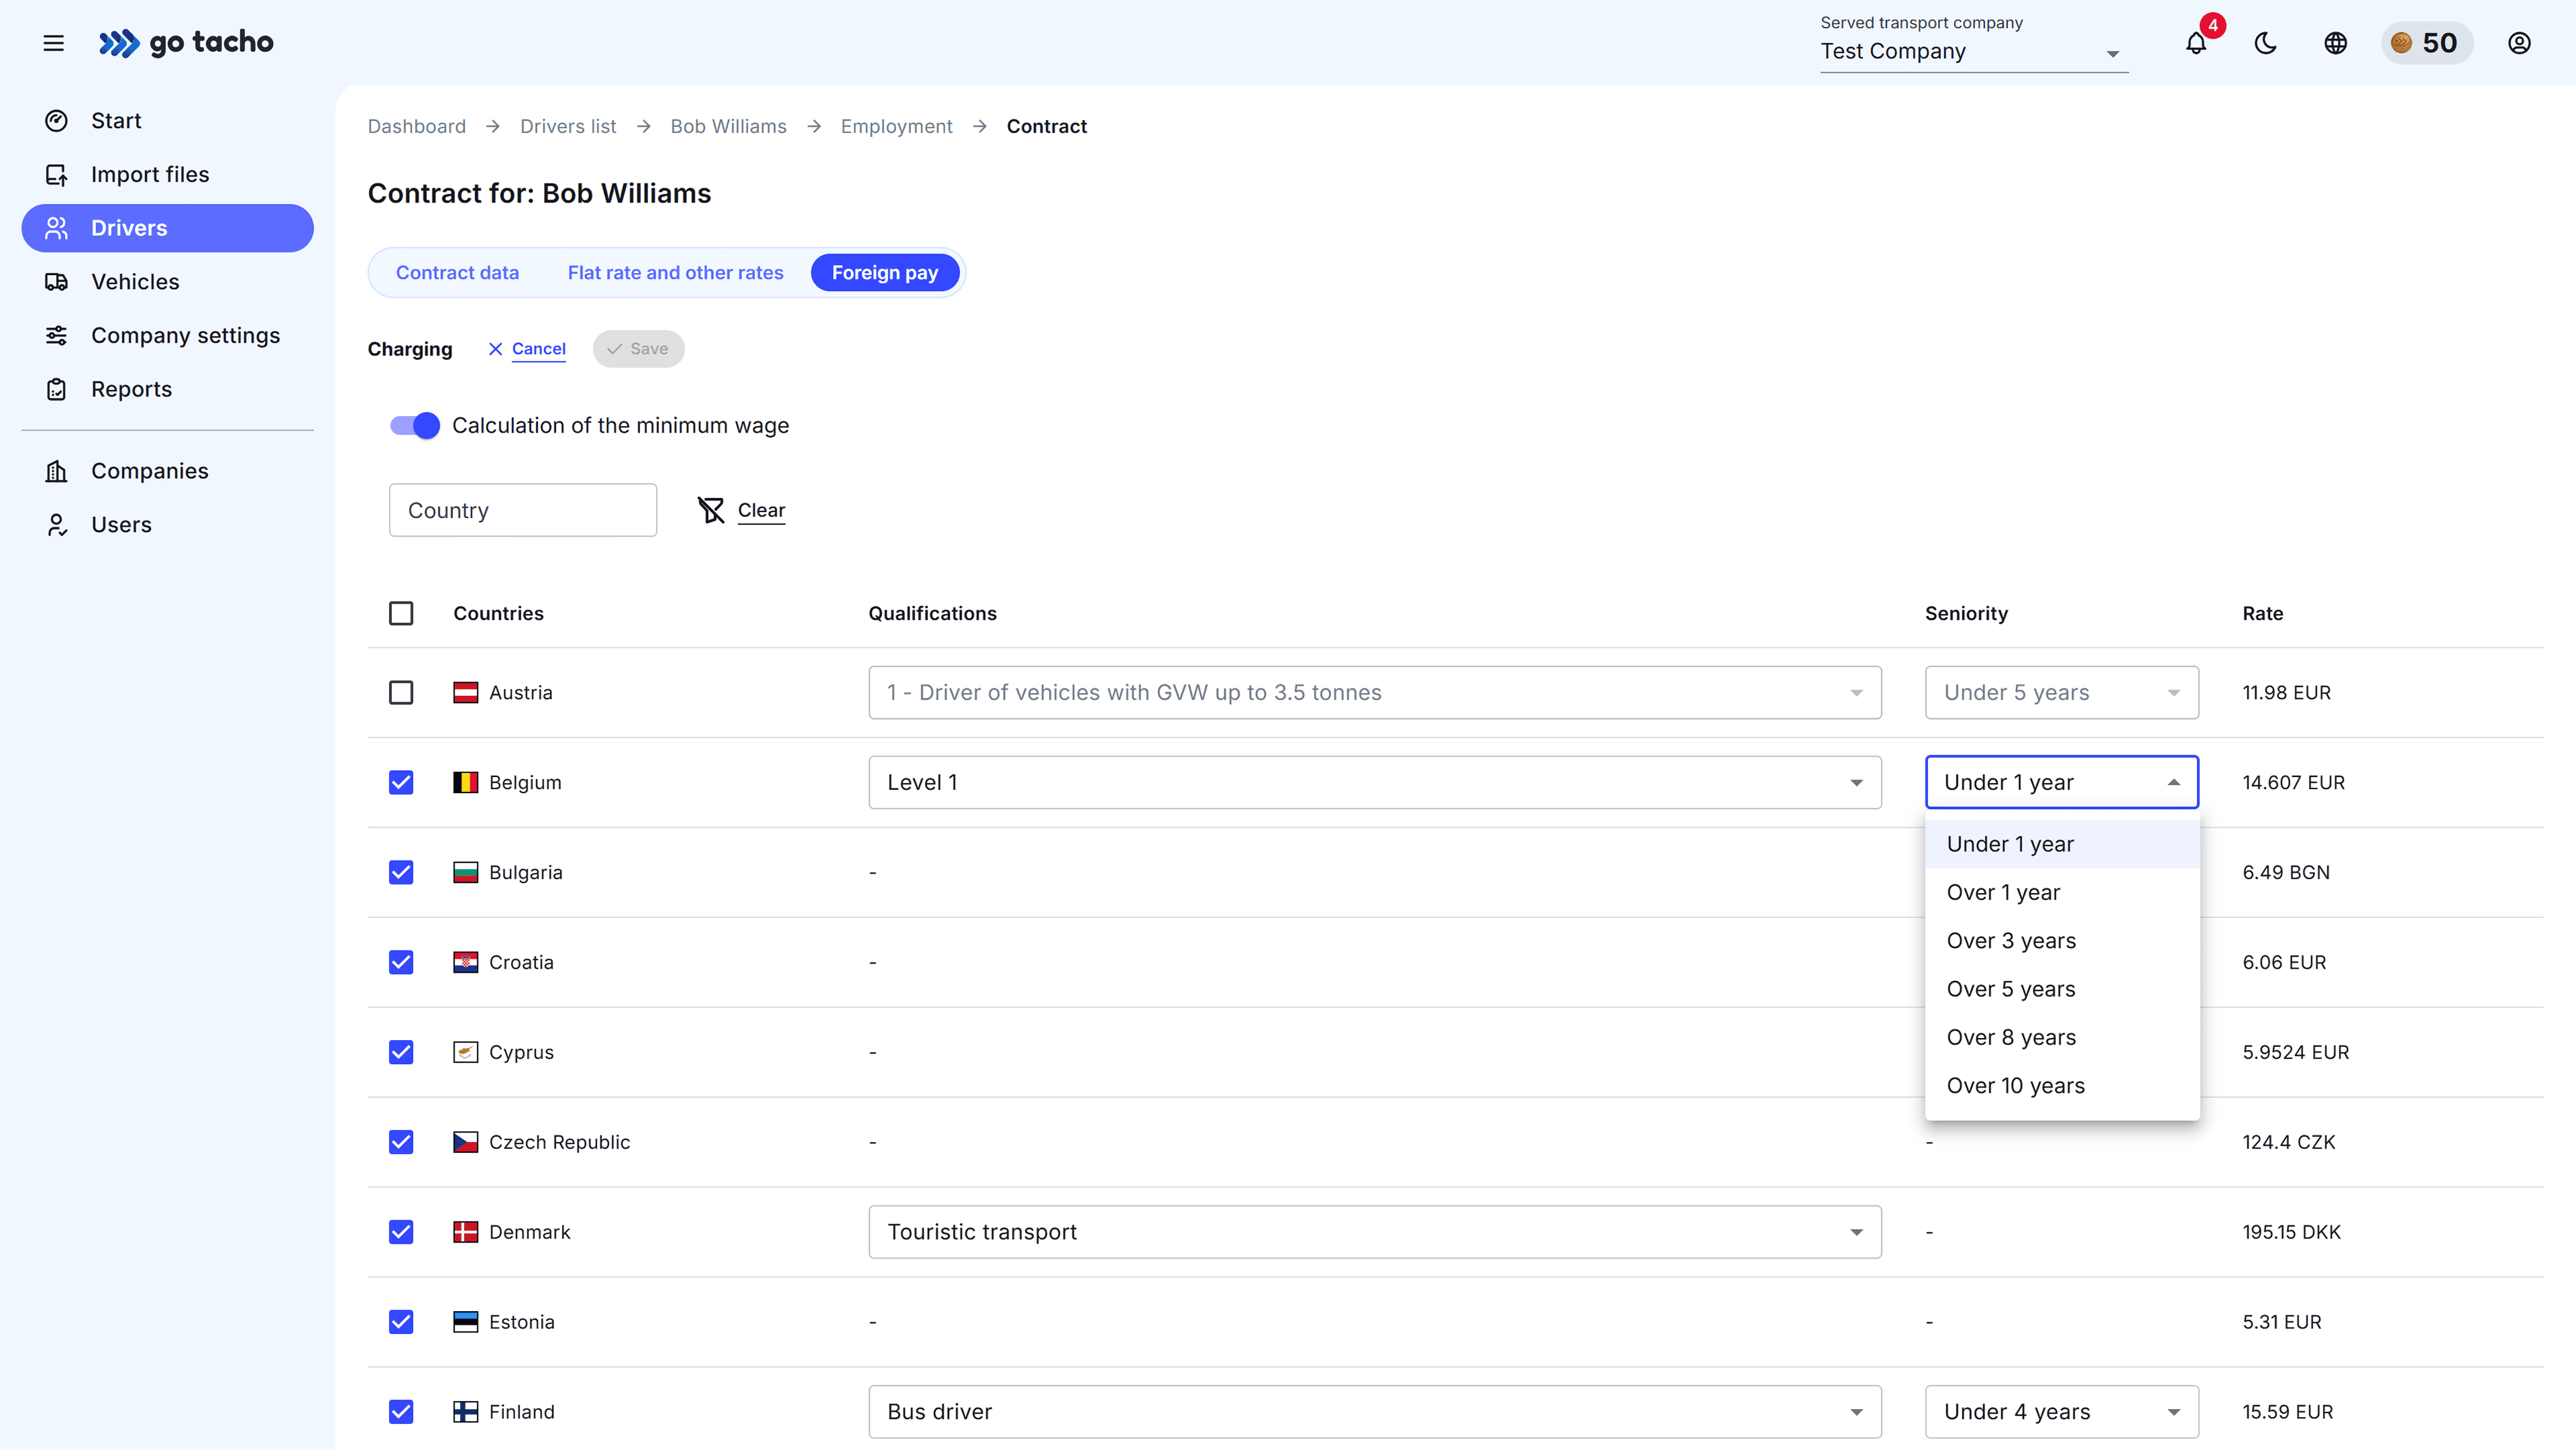Select Over 8 years seniority option
The width and height of the screenshot is (2576, 1450).
point(2062,1038)
